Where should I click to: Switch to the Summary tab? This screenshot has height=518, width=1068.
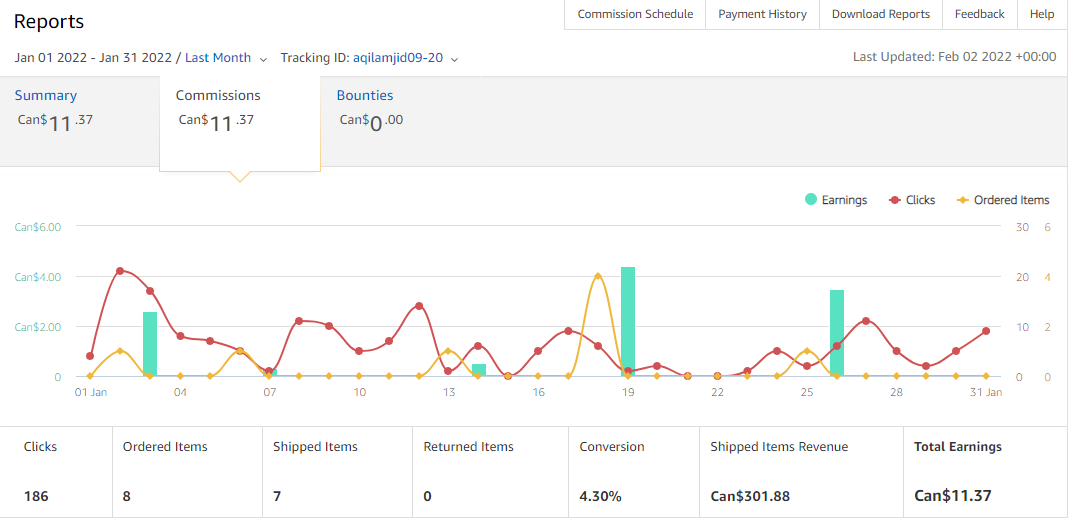46,95
